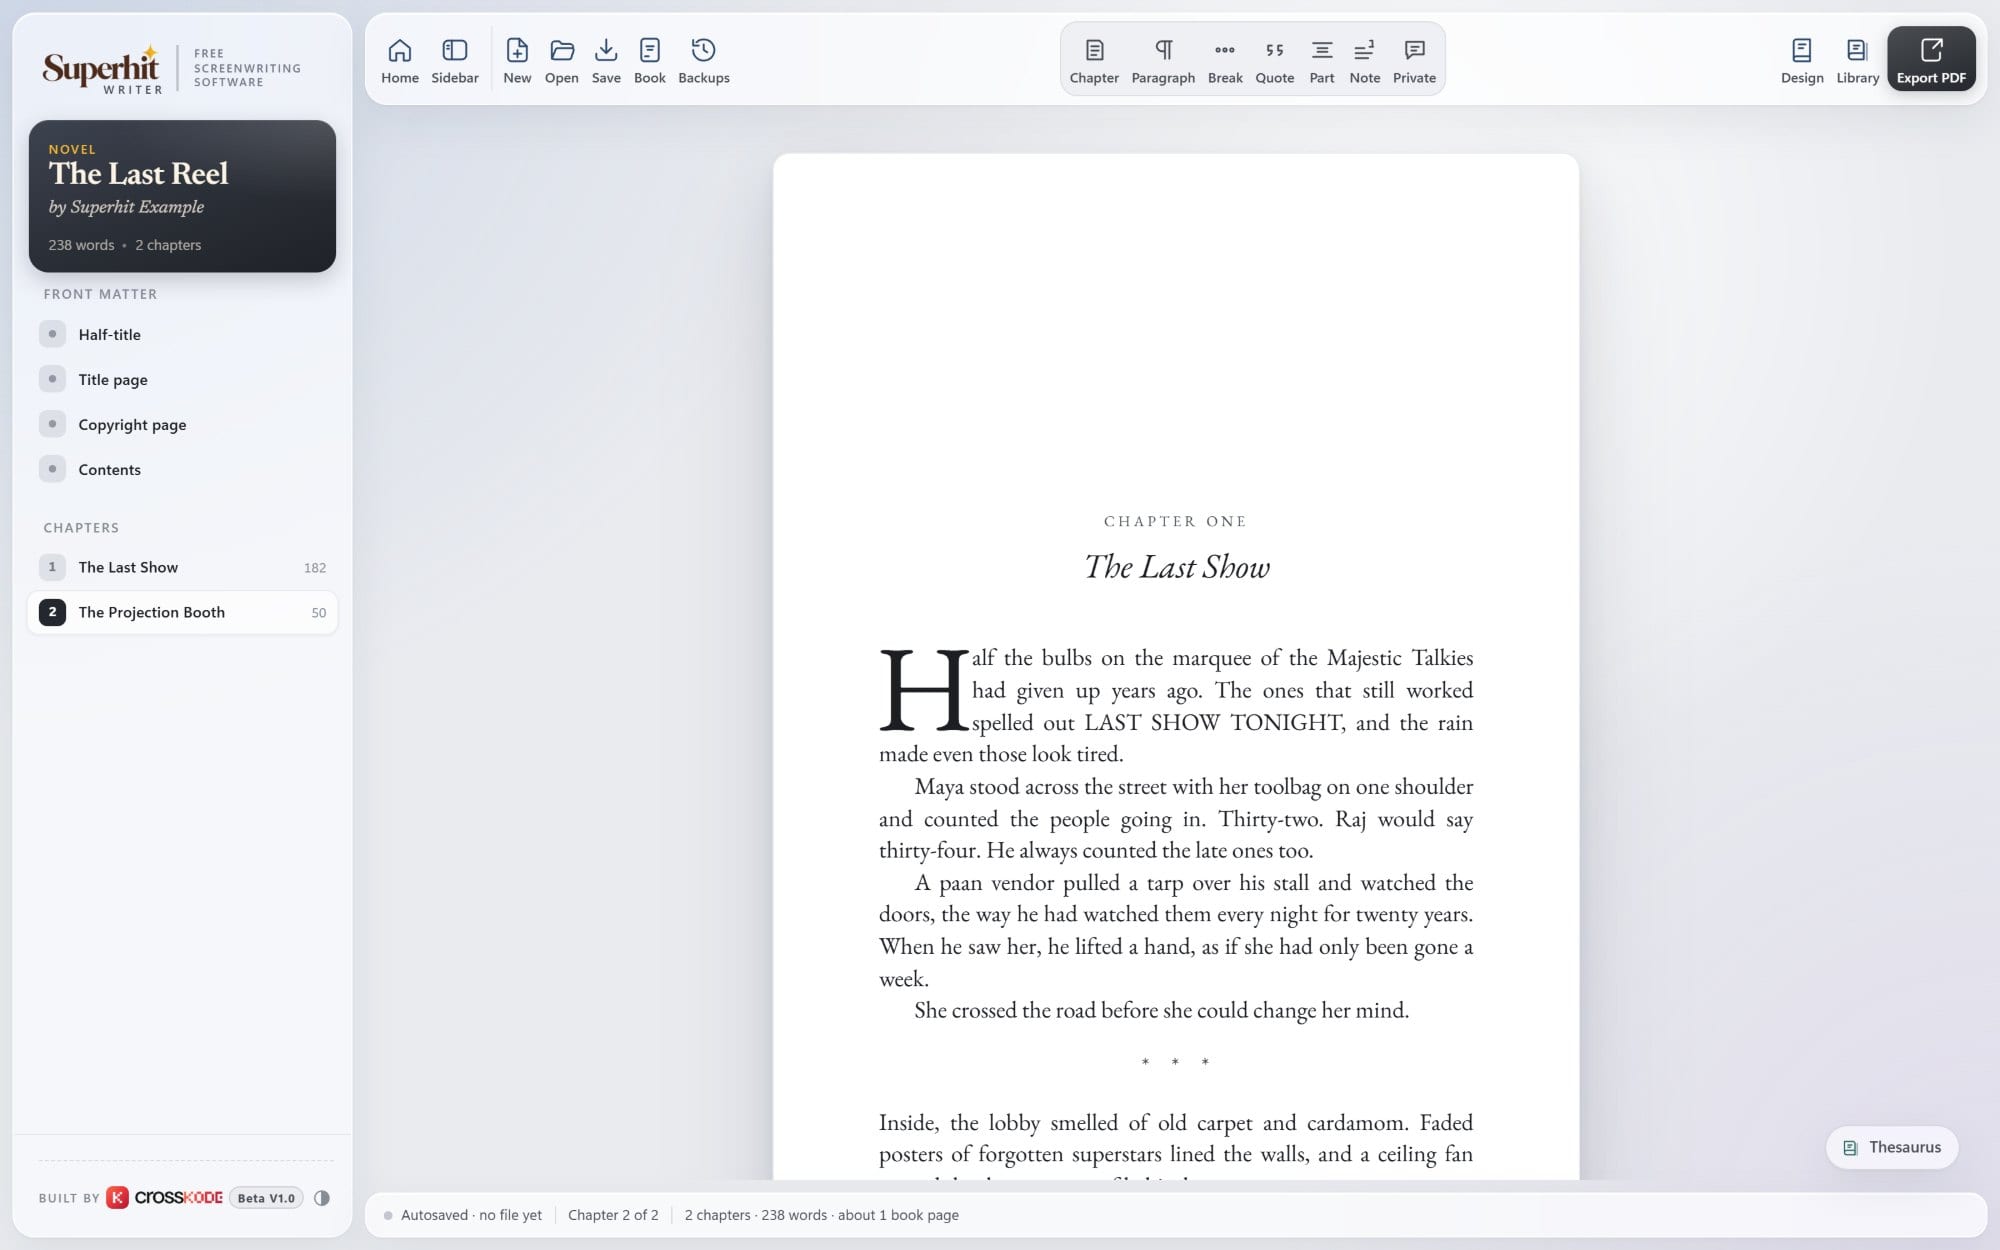Click The Last Reel novel card
This screenshot has height=1250, width=2000.
182,196
